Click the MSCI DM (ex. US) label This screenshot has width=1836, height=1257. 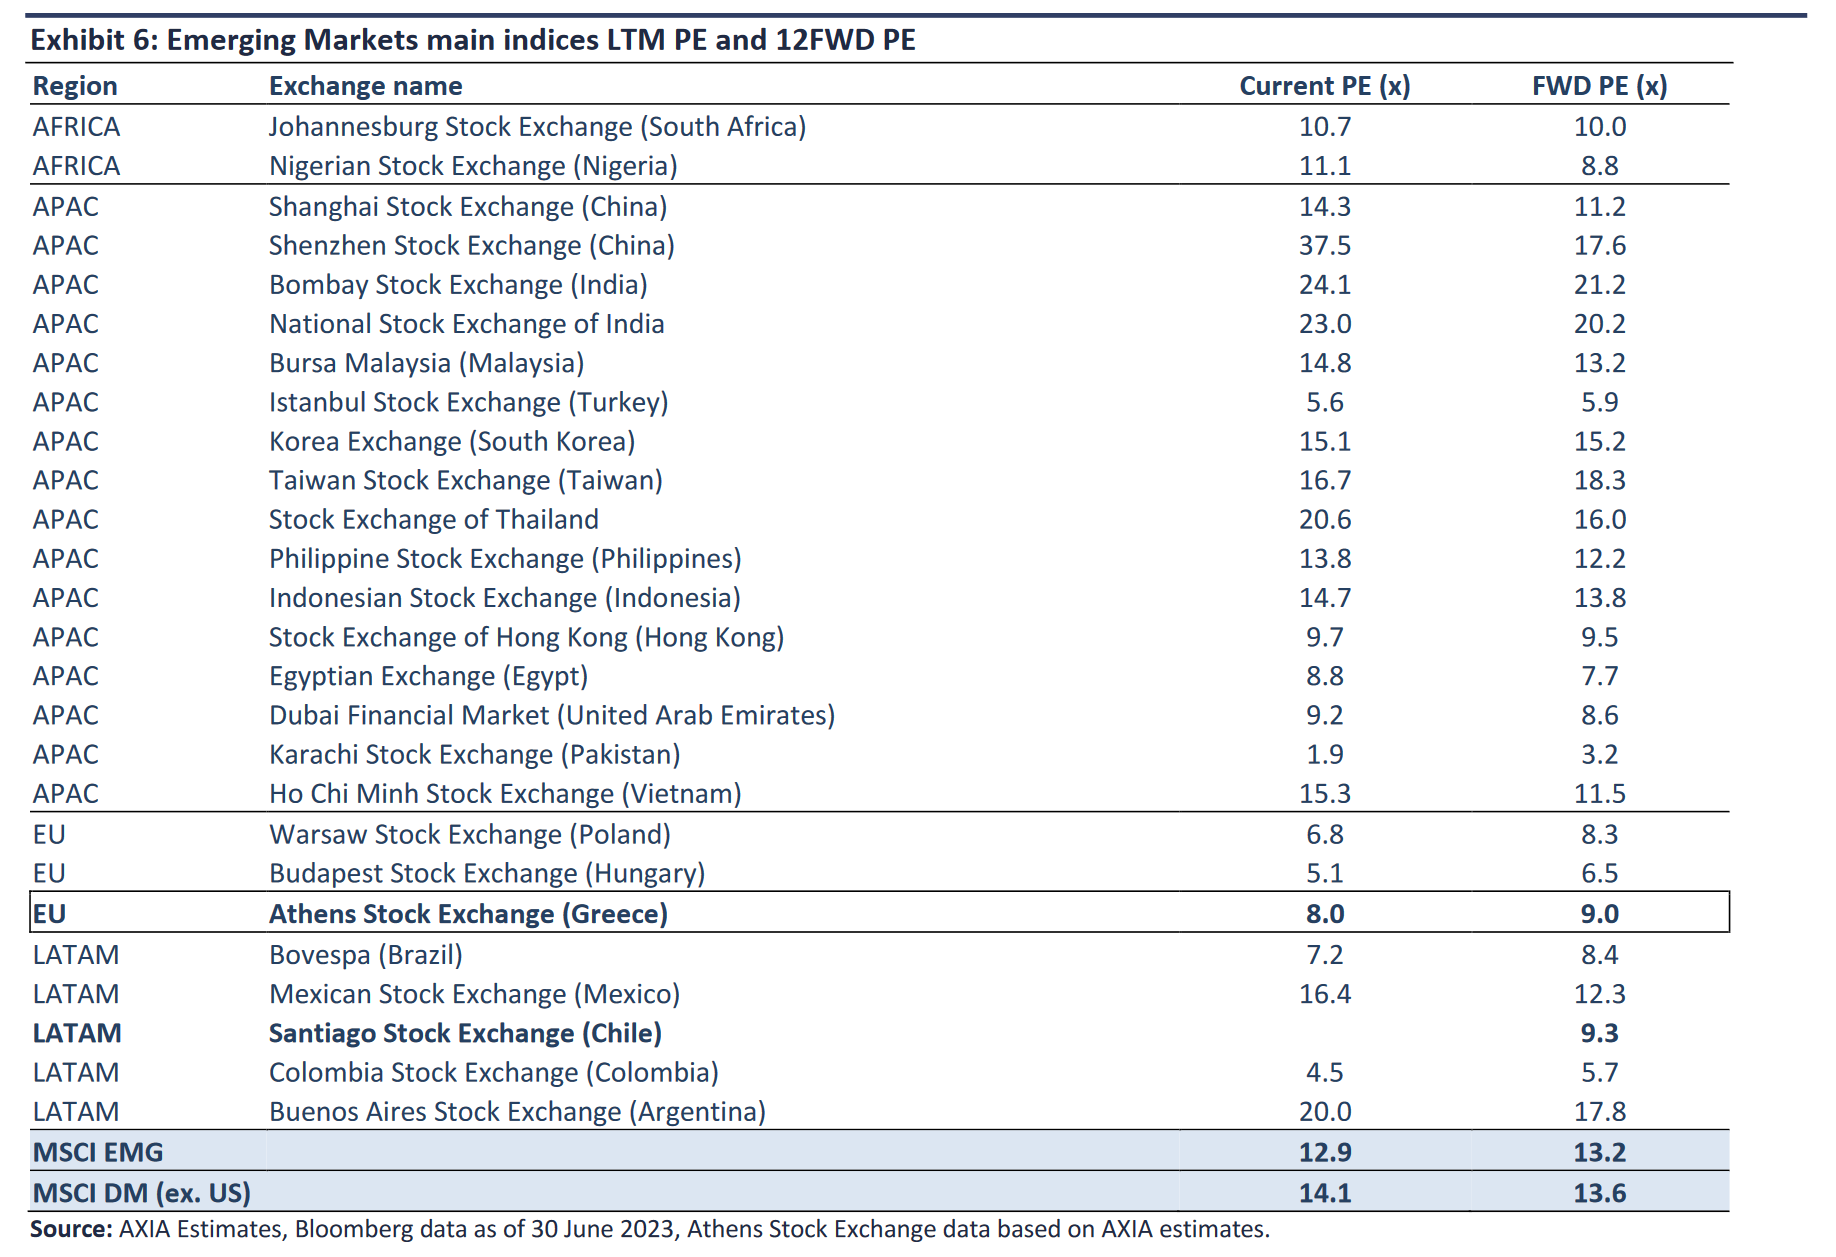pos(142,1193)
